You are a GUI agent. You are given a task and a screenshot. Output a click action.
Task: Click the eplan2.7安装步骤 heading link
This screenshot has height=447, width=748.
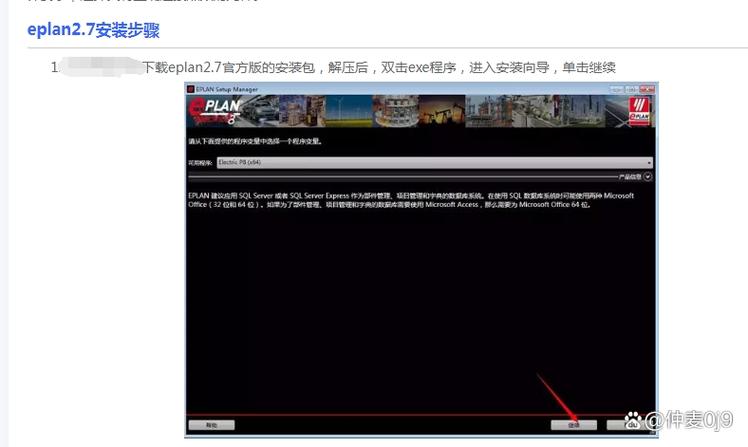(x=94, y=30)
